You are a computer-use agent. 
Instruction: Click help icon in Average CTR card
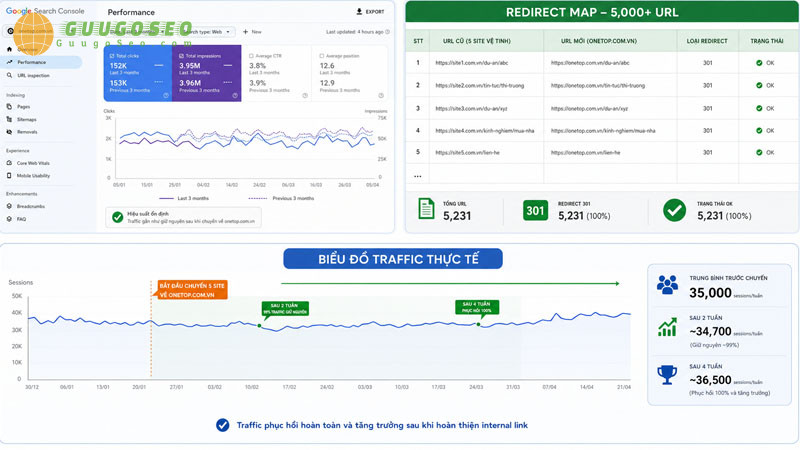pyautogui.click(x=305, y=95)
